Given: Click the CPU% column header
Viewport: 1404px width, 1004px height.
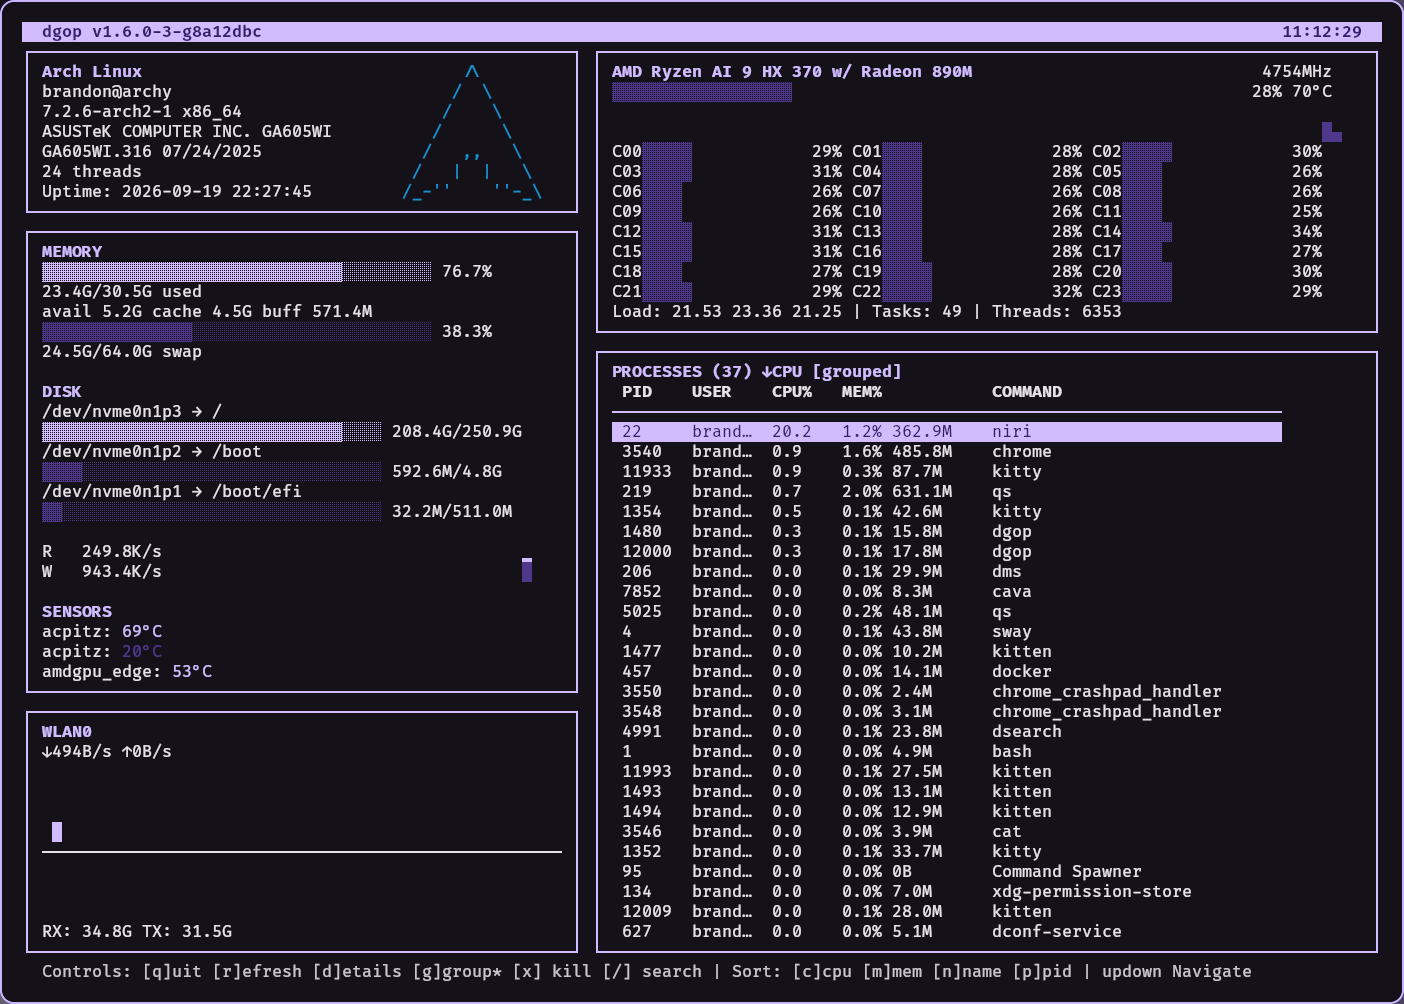Looking at the screenshot, I should pos(792,391).
